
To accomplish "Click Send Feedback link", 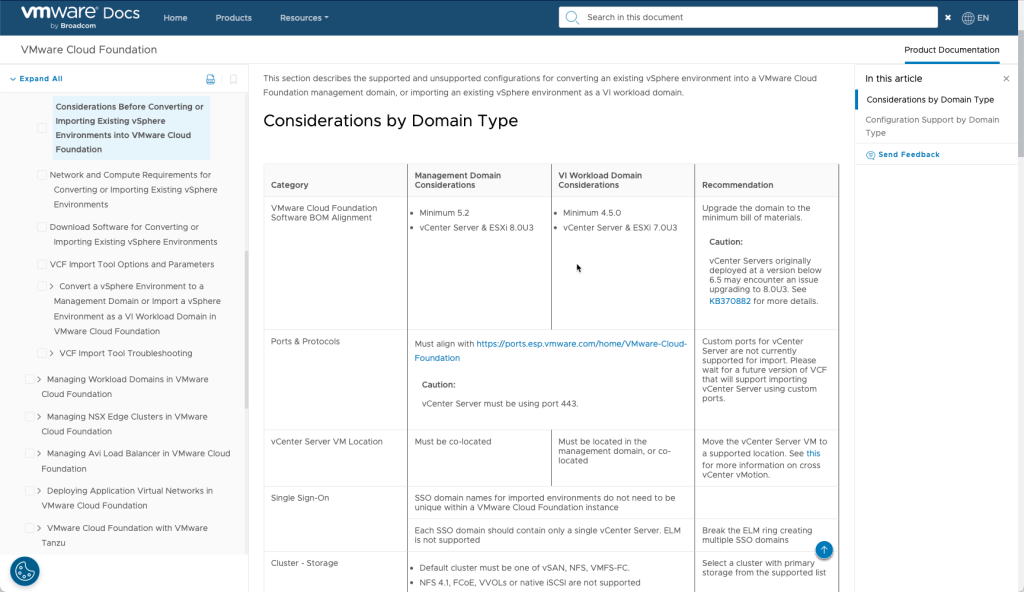I will pos(908,155).
